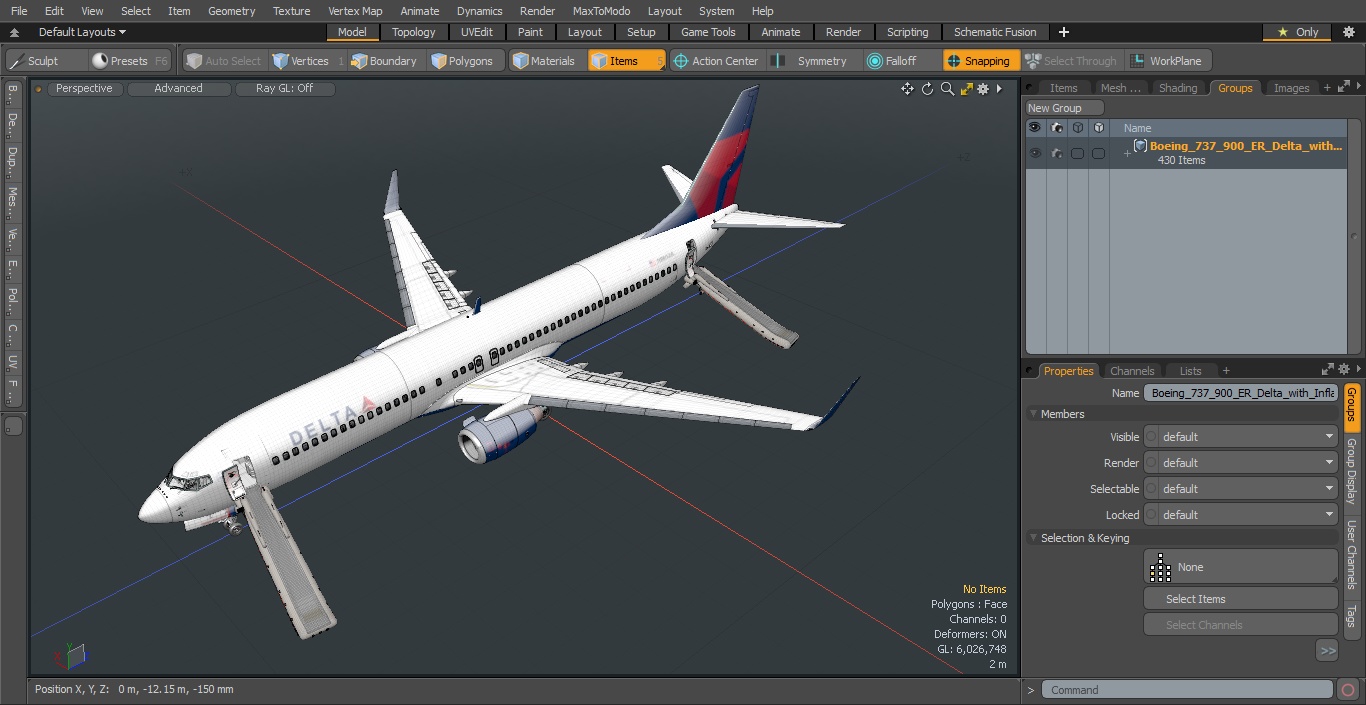The width and height of the screenshot is (1366, 705).
Task: Open the Geometry menu
Action: (231, 11)
